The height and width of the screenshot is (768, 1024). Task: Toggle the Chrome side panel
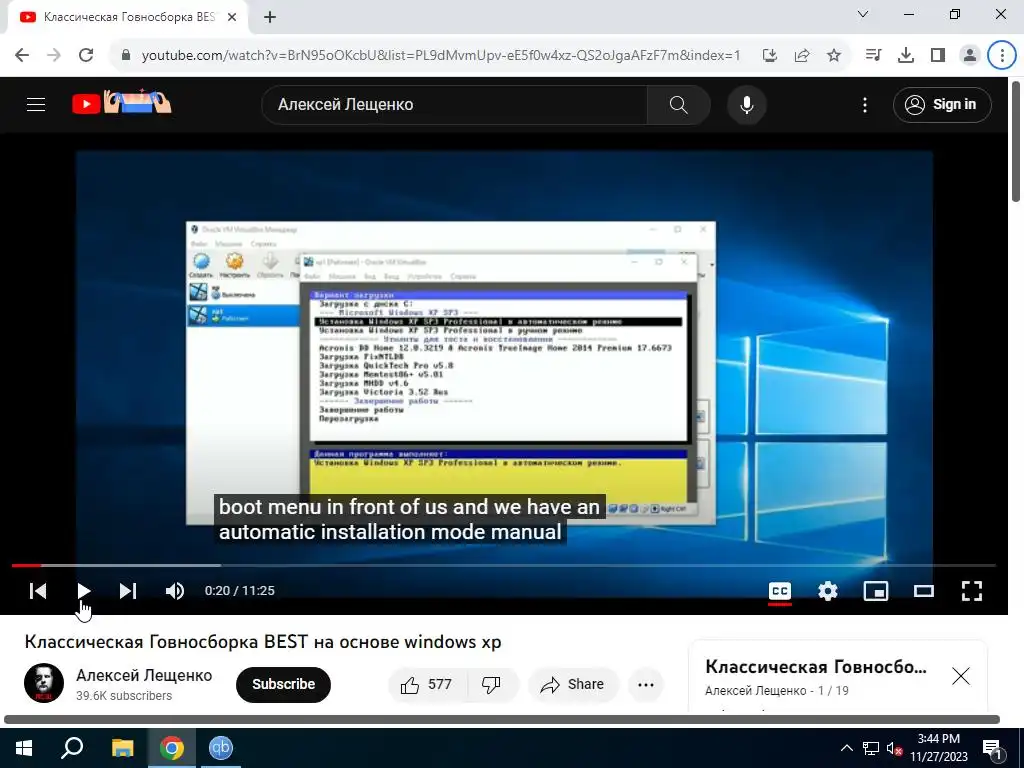[938, 56]
